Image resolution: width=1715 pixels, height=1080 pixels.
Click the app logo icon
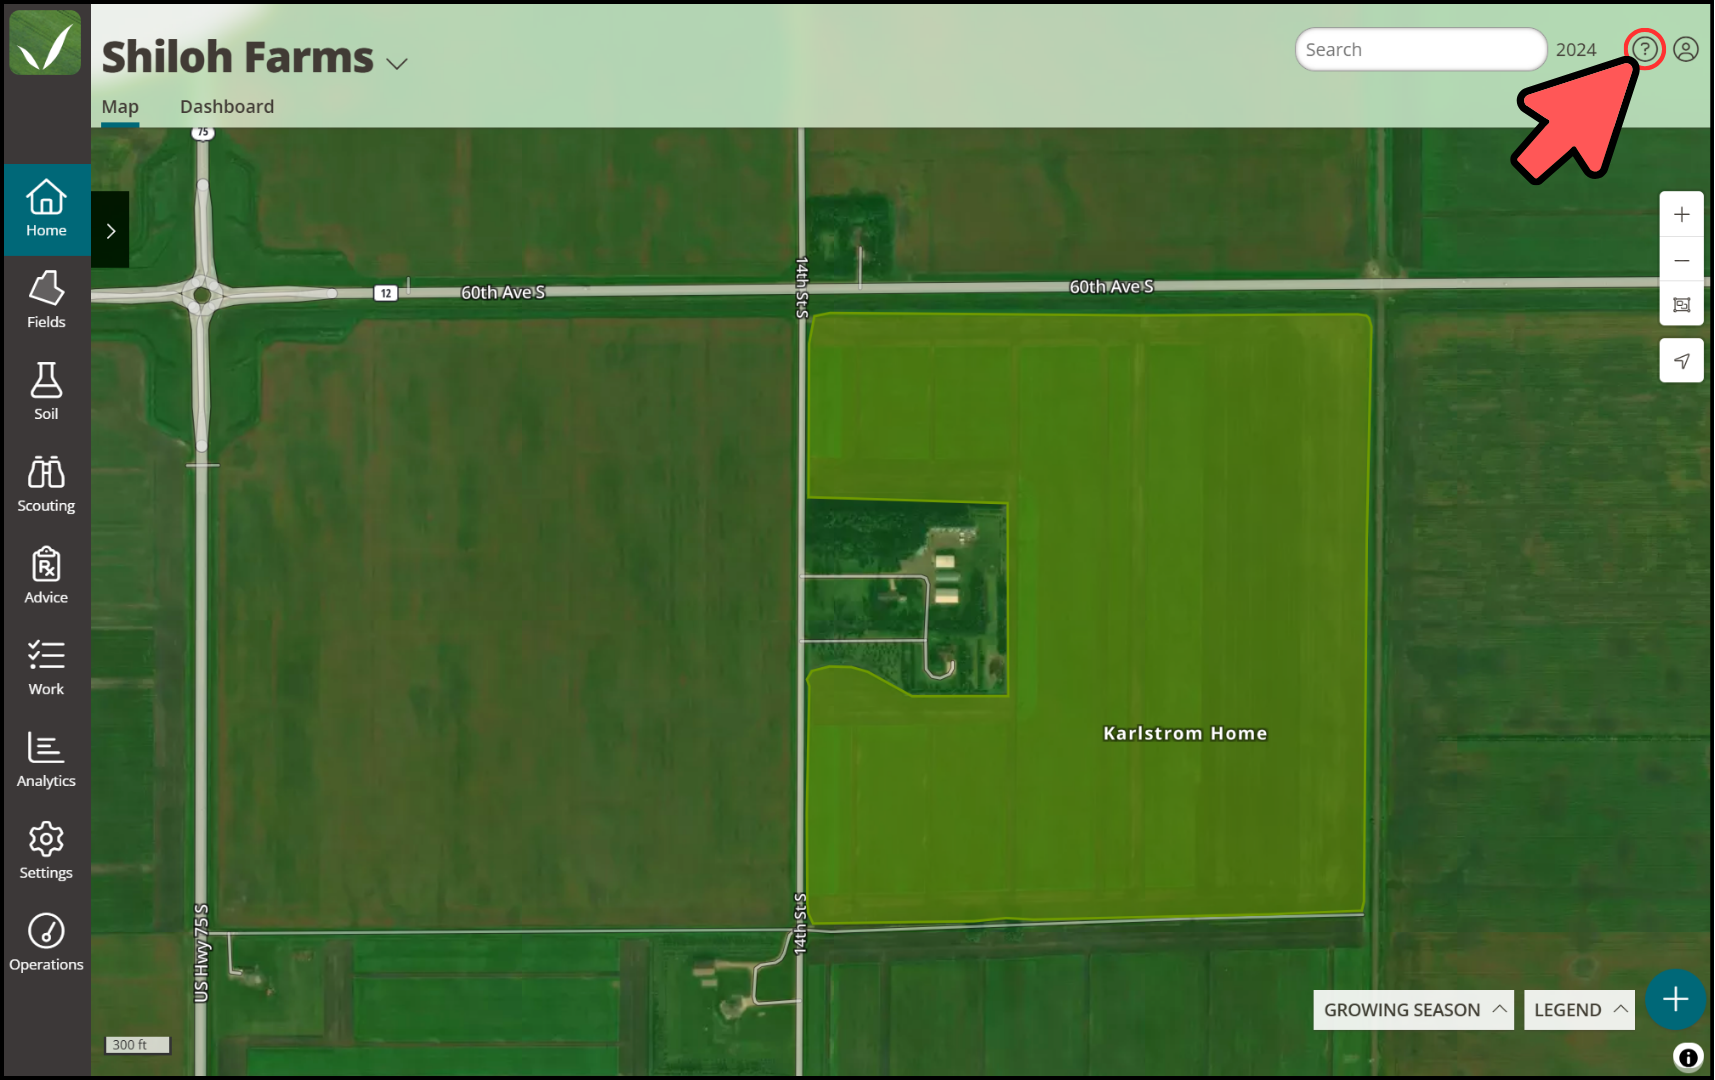(x=46, y=43)
